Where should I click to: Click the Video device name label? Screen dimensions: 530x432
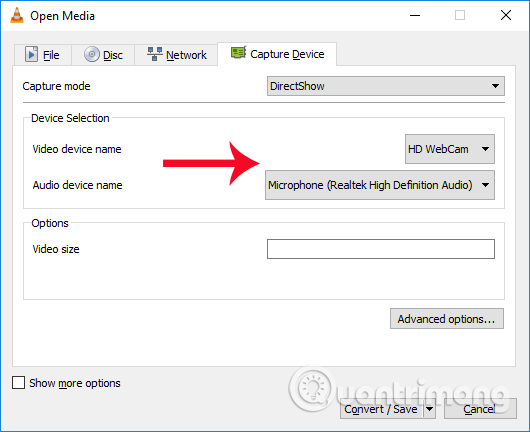[x=77, y=149]
